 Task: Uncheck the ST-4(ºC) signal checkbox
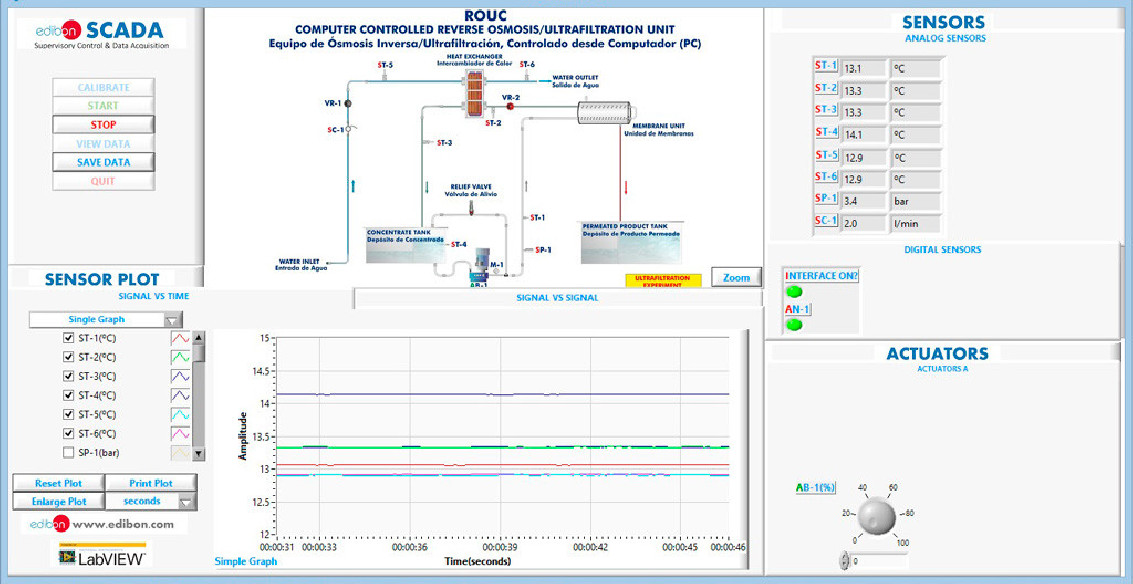point(69,396)
